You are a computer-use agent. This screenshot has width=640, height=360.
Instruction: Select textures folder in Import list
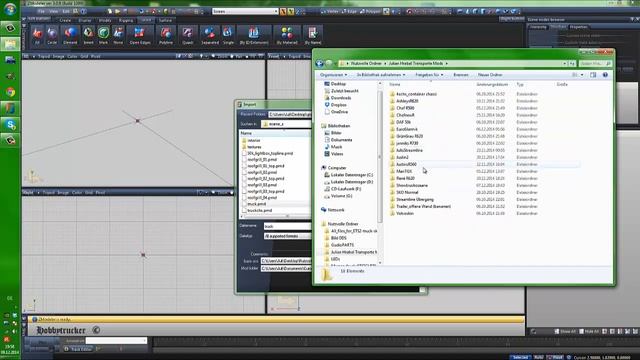coord(254,147)
